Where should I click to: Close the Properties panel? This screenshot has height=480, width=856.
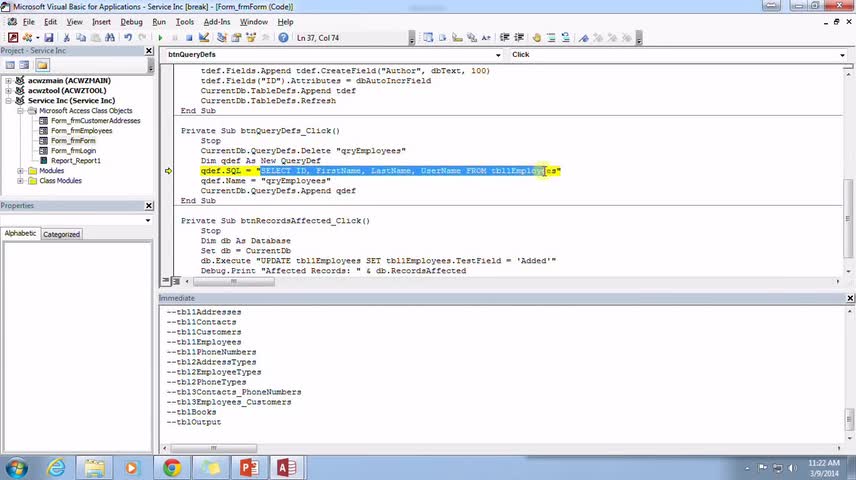coord(149,206)
